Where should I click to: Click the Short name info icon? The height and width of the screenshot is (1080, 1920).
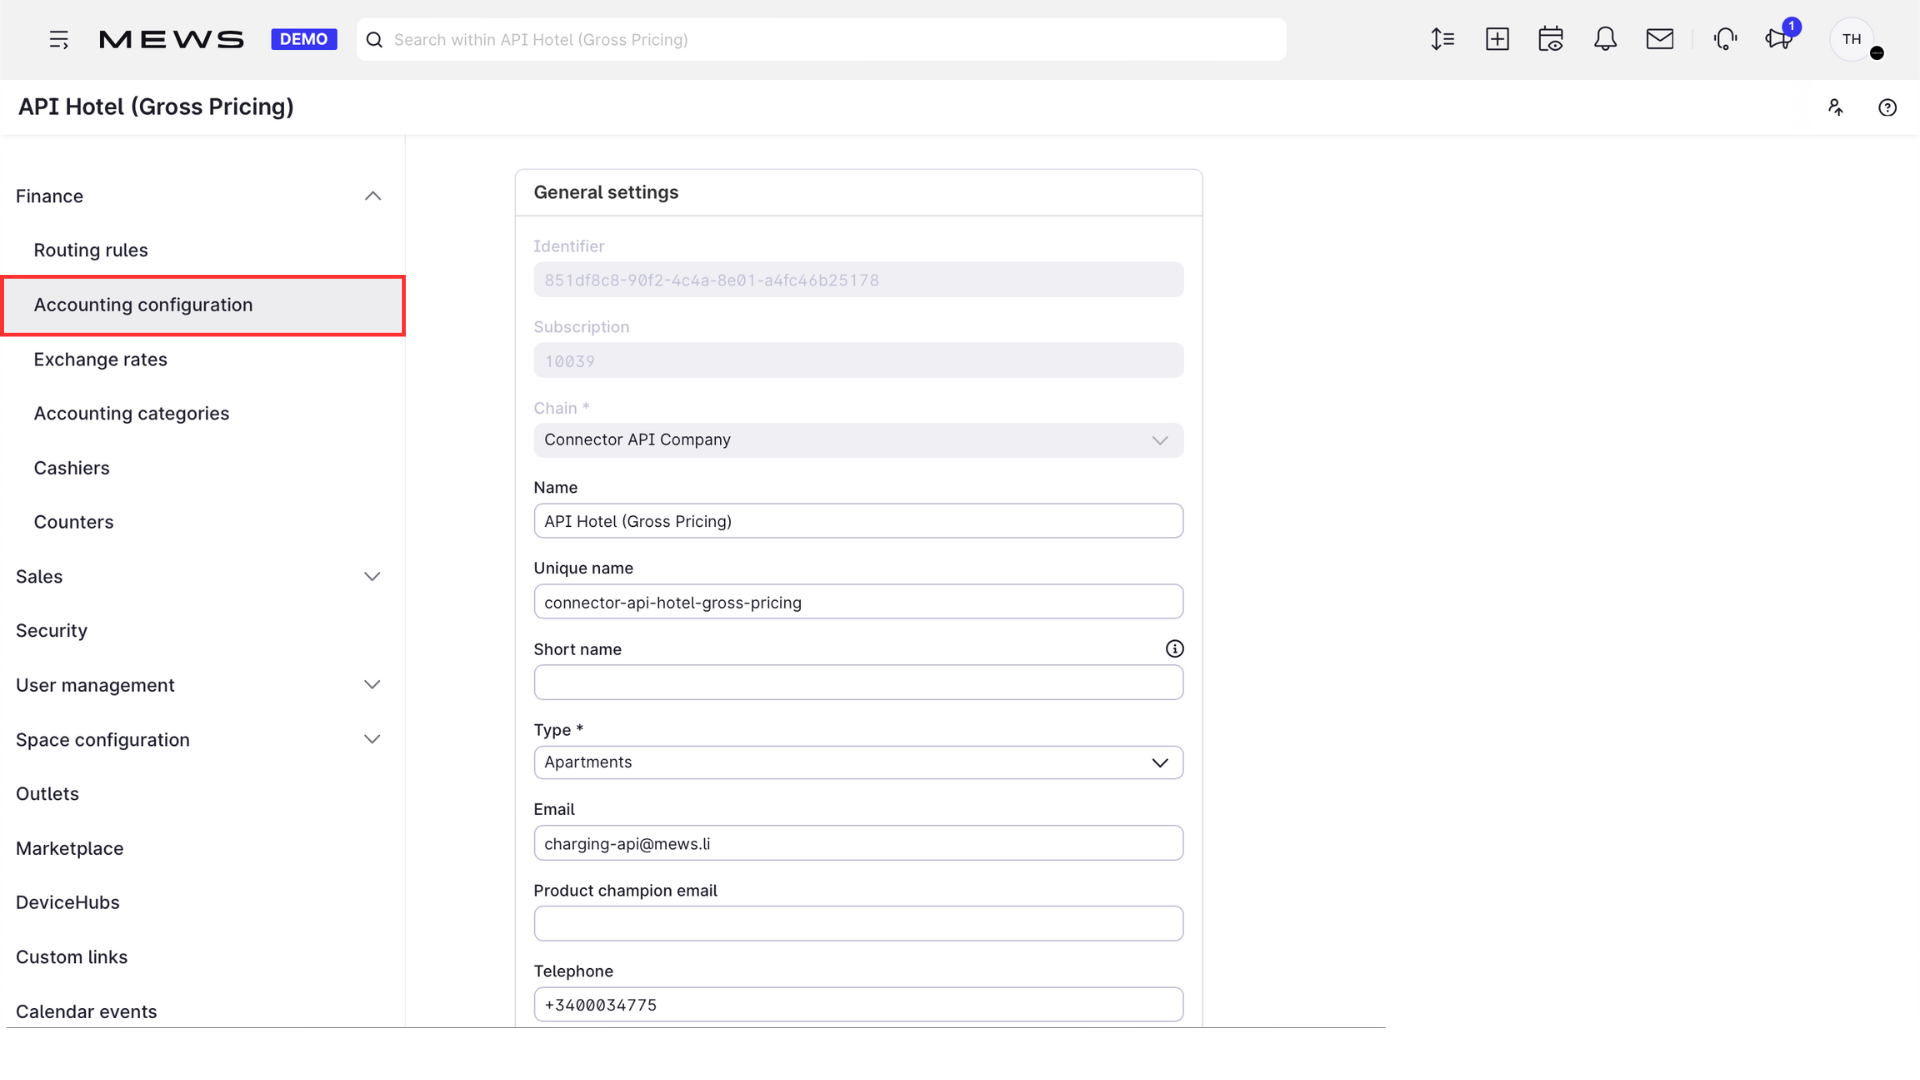[x=1174, y=649]
